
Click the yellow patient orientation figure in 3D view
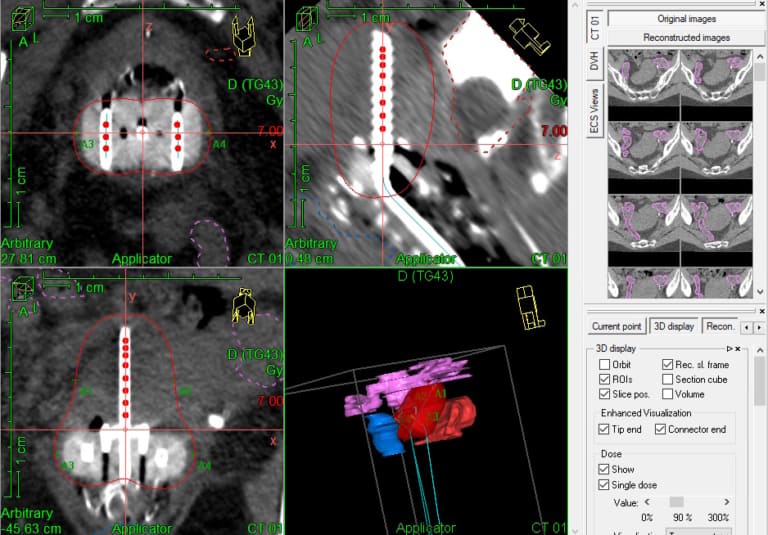[x=530, y=307]
